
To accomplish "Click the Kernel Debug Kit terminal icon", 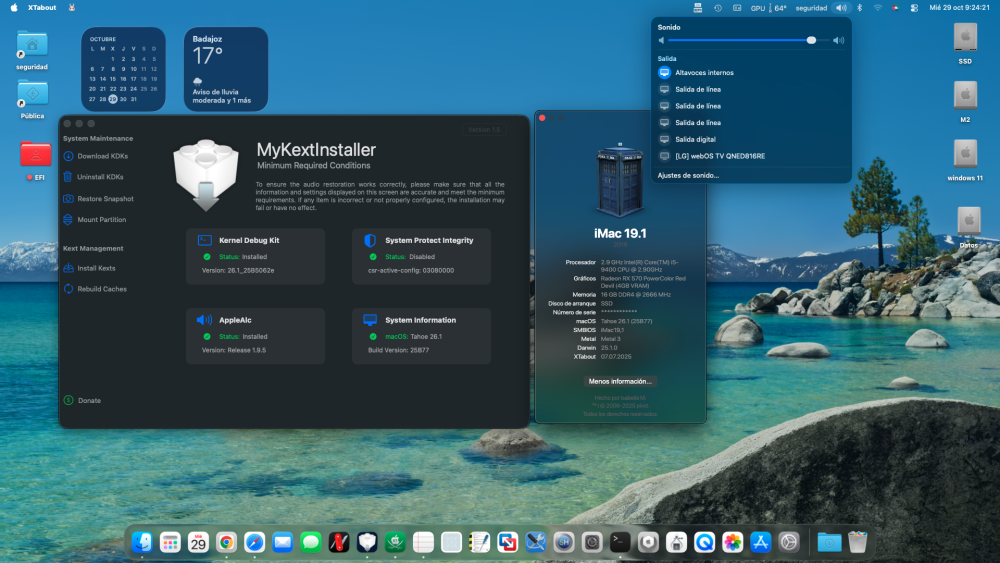I will 205,240.
